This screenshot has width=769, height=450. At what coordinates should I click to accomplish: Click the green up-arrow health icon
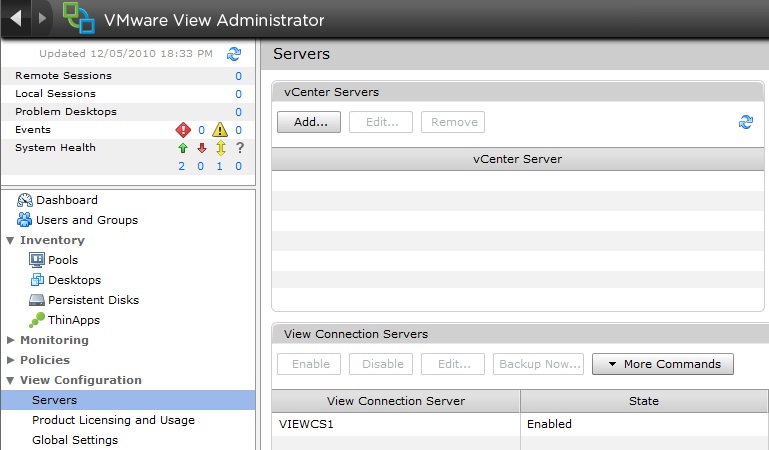183,148
